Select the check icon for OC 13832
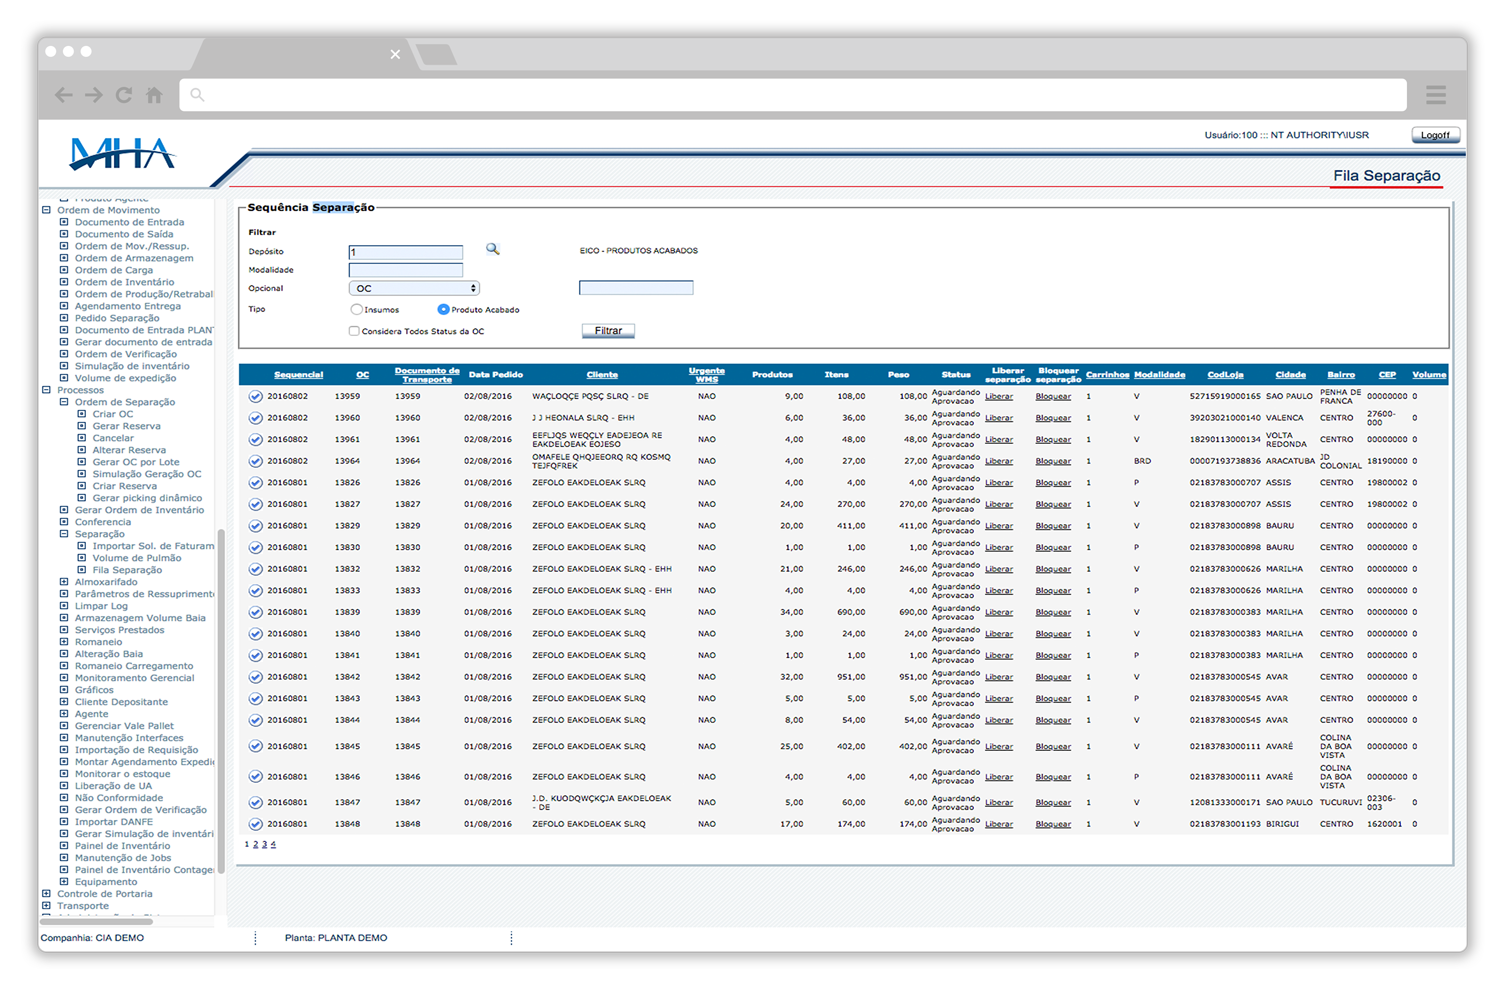This screenshot has width=1500, height=990. 256,570
